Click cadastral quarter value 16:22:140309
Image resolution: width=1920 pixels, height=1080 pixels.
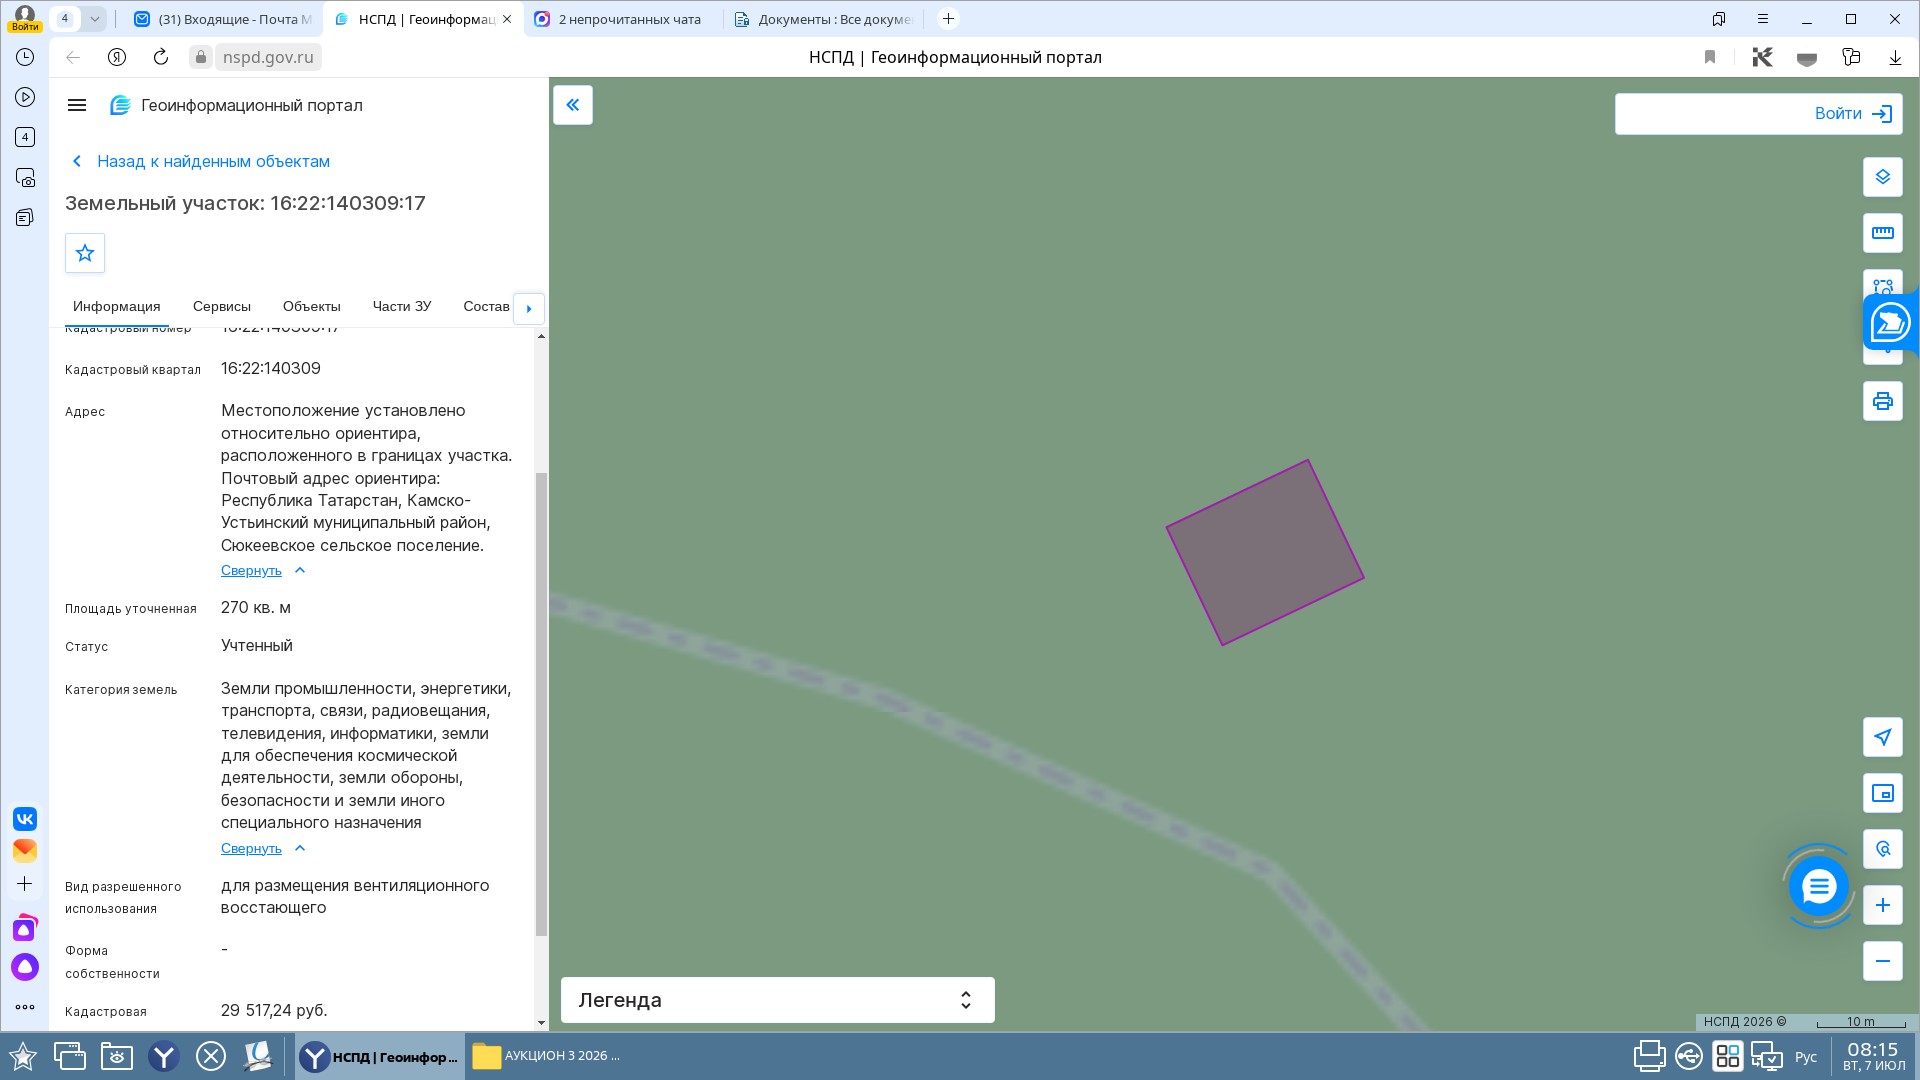click(271, 368)
